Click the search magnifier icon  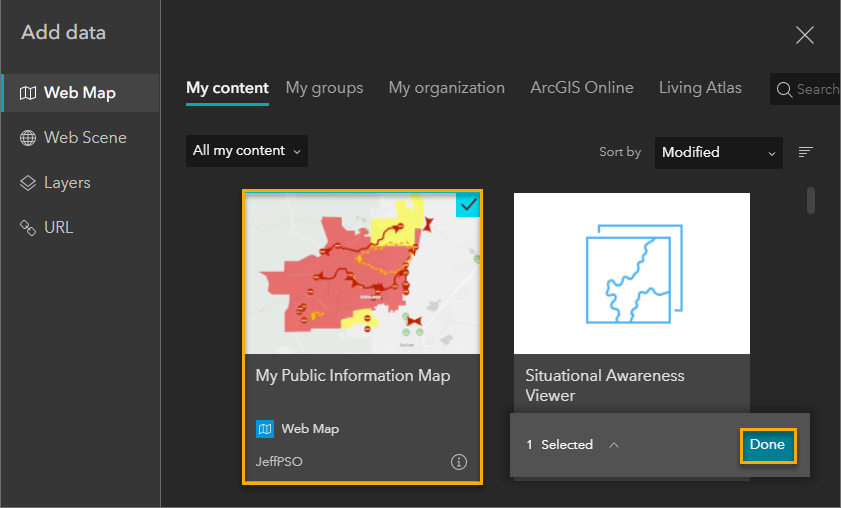click(x=785, y=89)
